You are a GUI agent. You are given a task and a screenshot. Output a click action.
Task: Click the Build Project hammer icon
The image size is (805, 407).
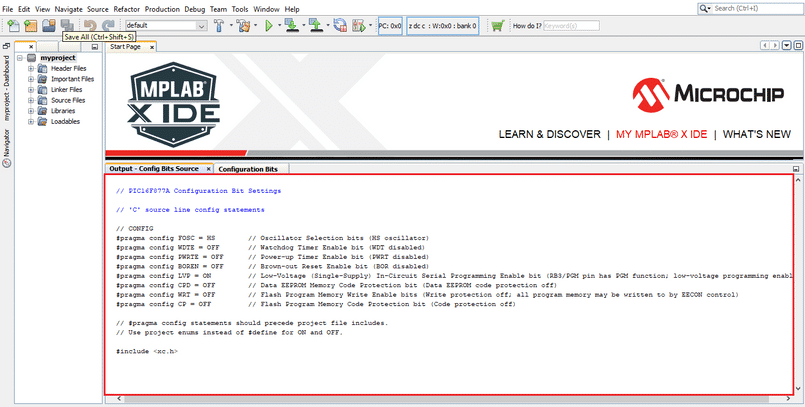pyautogui.click(x=219, y=26)
